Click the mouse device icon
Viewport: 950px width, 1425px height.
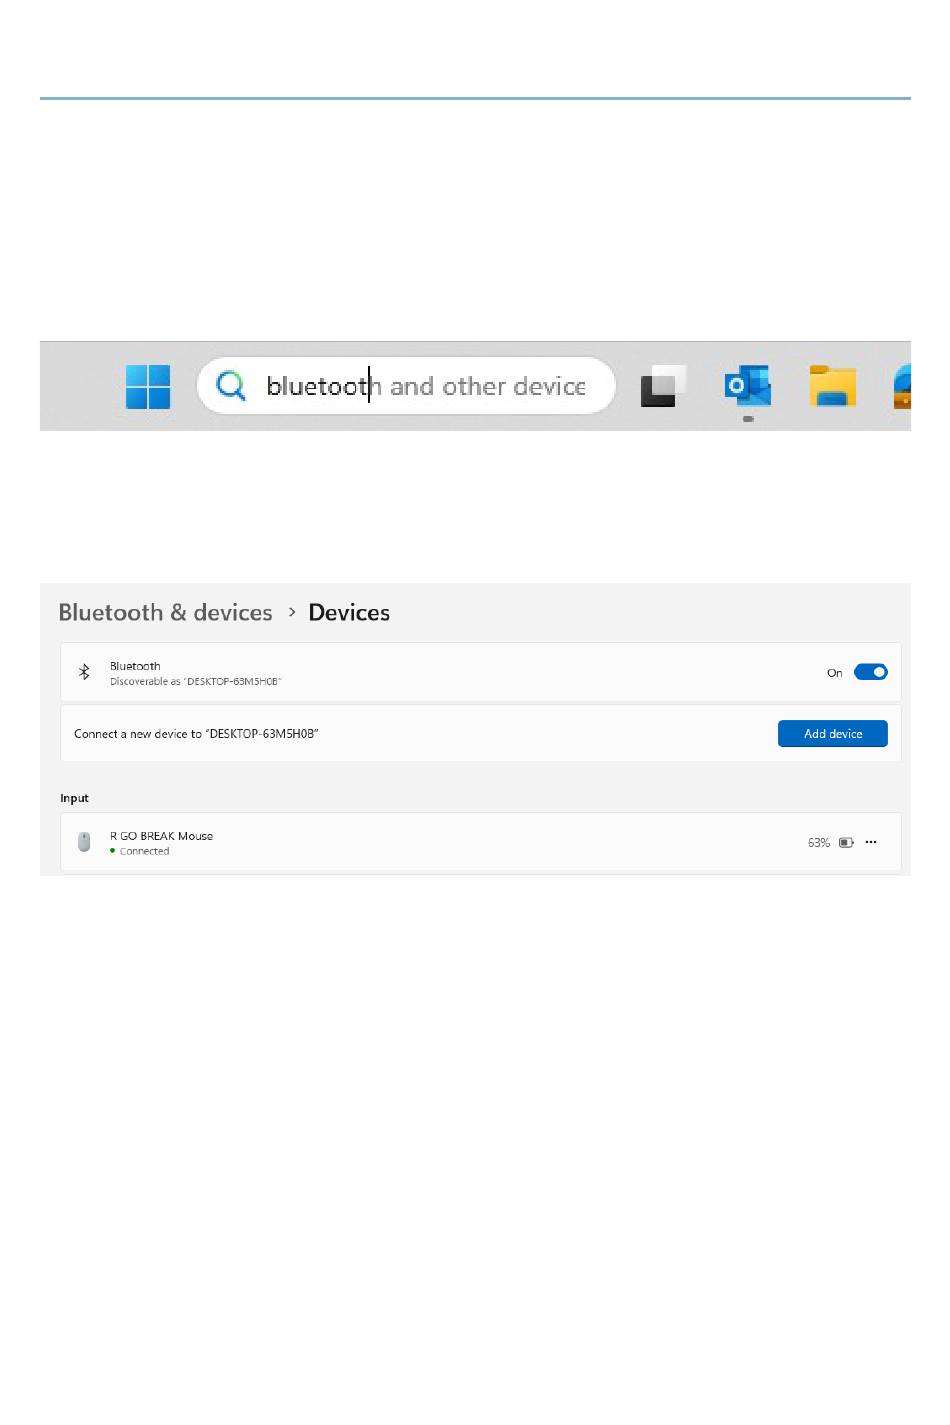[84, 842]
